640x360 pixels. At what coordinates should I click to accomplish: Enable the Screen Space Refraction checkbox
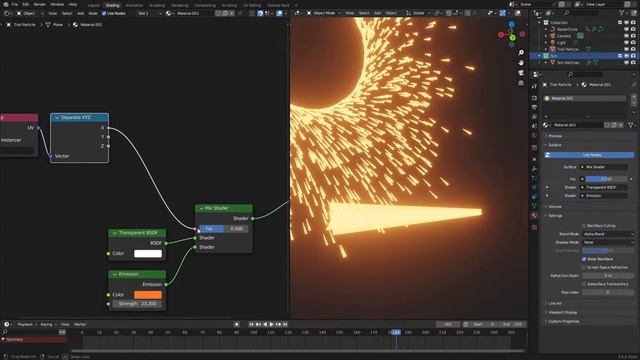(x=584, y=267)
